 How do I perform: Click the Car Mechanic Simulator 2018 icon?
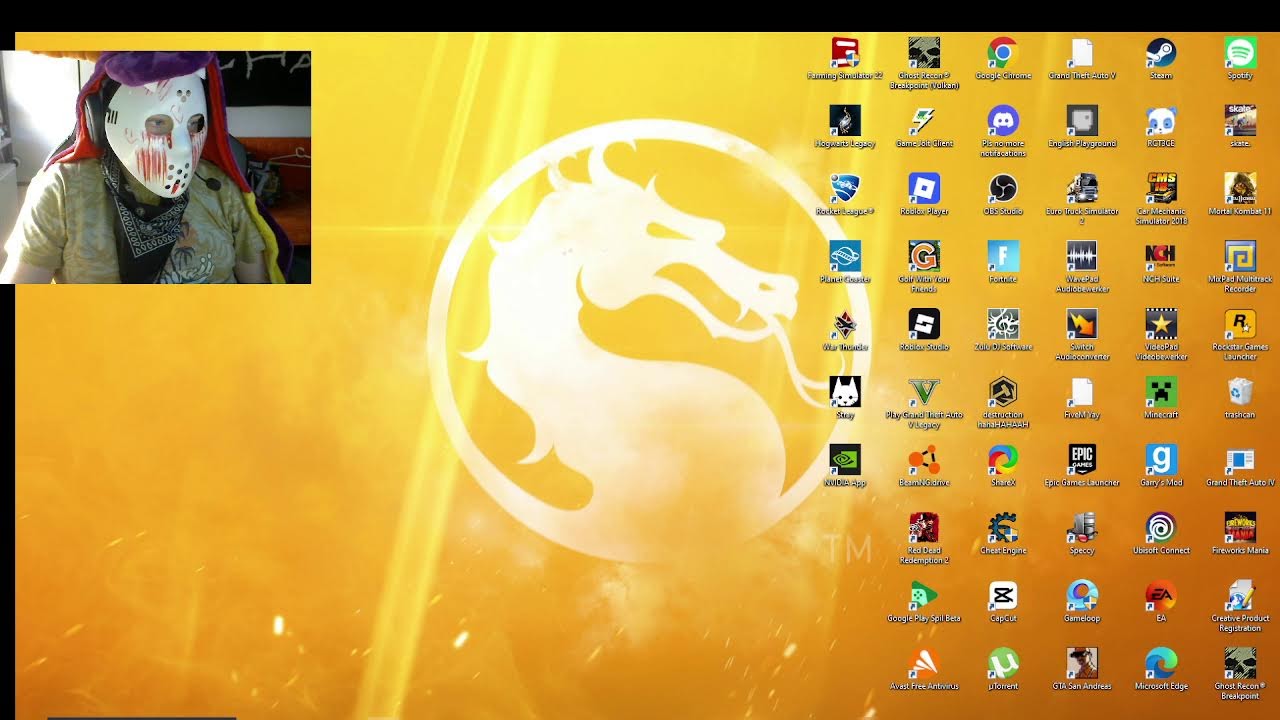[1161, 188]
